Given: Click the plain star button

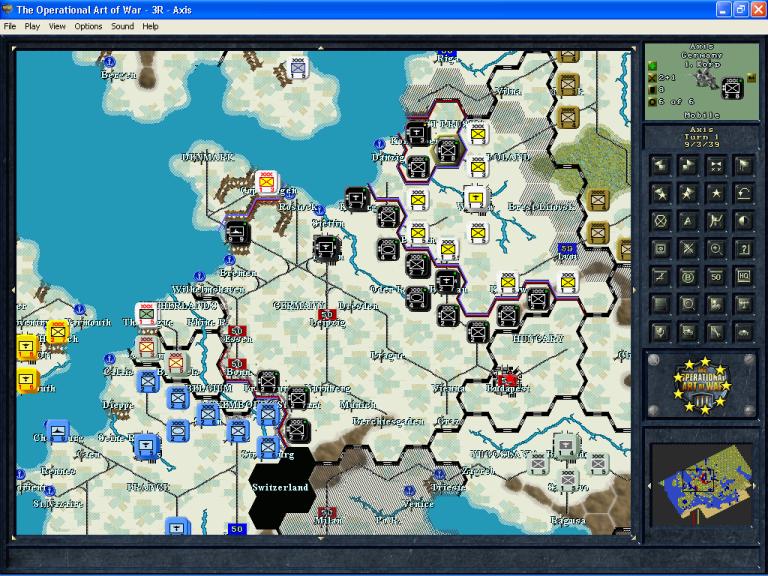Looking at the screenshot, I should coord(716,194).
